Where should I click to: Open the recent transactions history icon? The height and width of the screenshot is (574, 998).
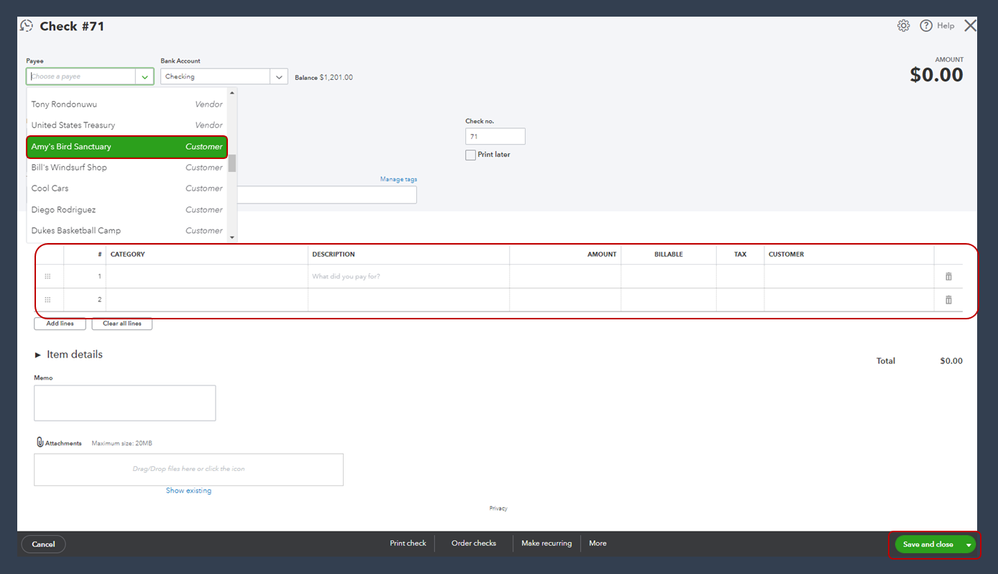(x=26, y=25)
